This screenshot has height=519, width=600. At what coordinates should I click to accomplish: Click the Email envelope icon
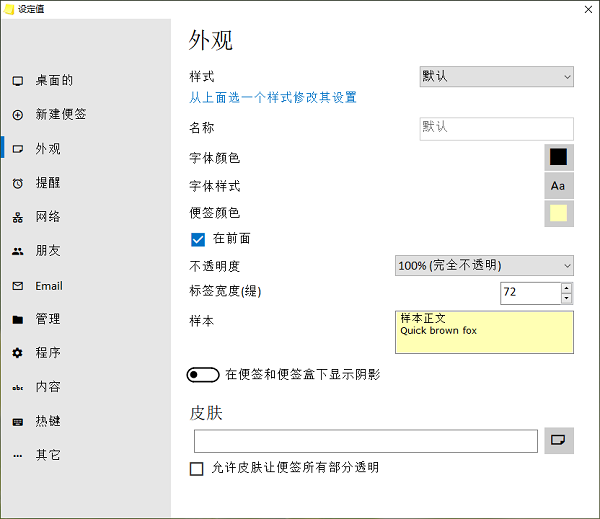point(17,286)
